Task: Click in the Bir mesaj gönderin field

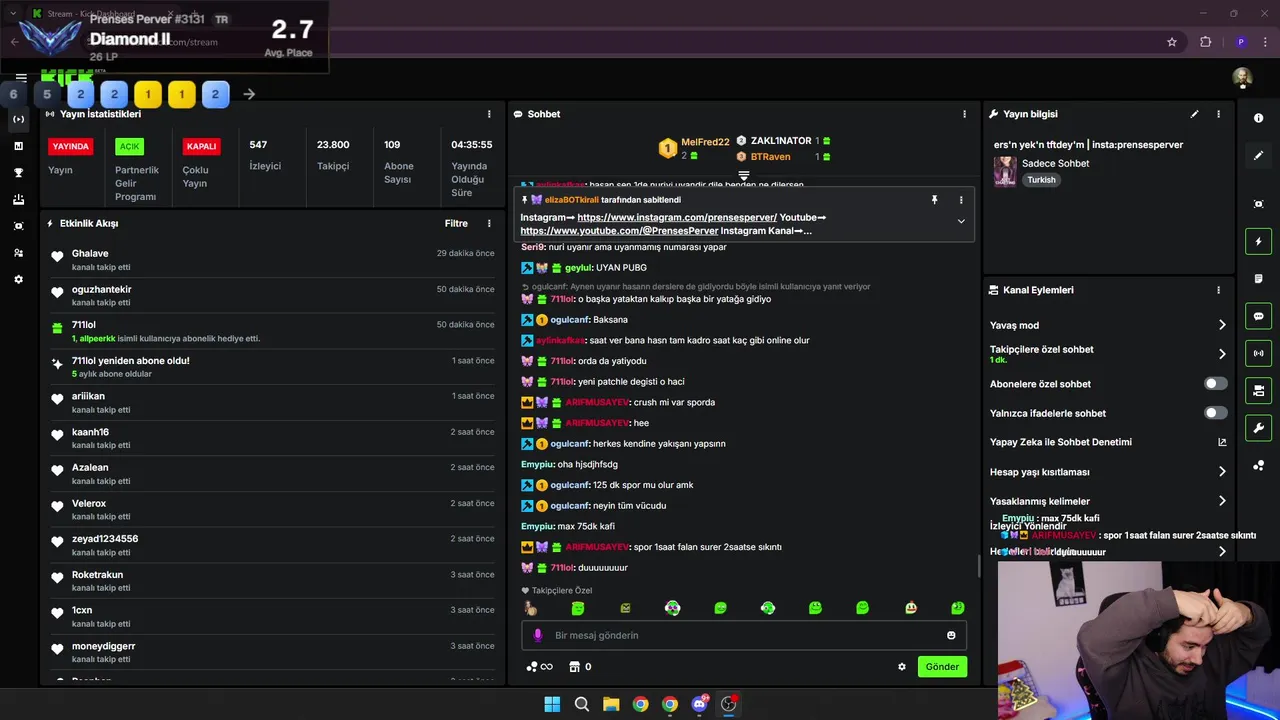Action: click(744, 635)
